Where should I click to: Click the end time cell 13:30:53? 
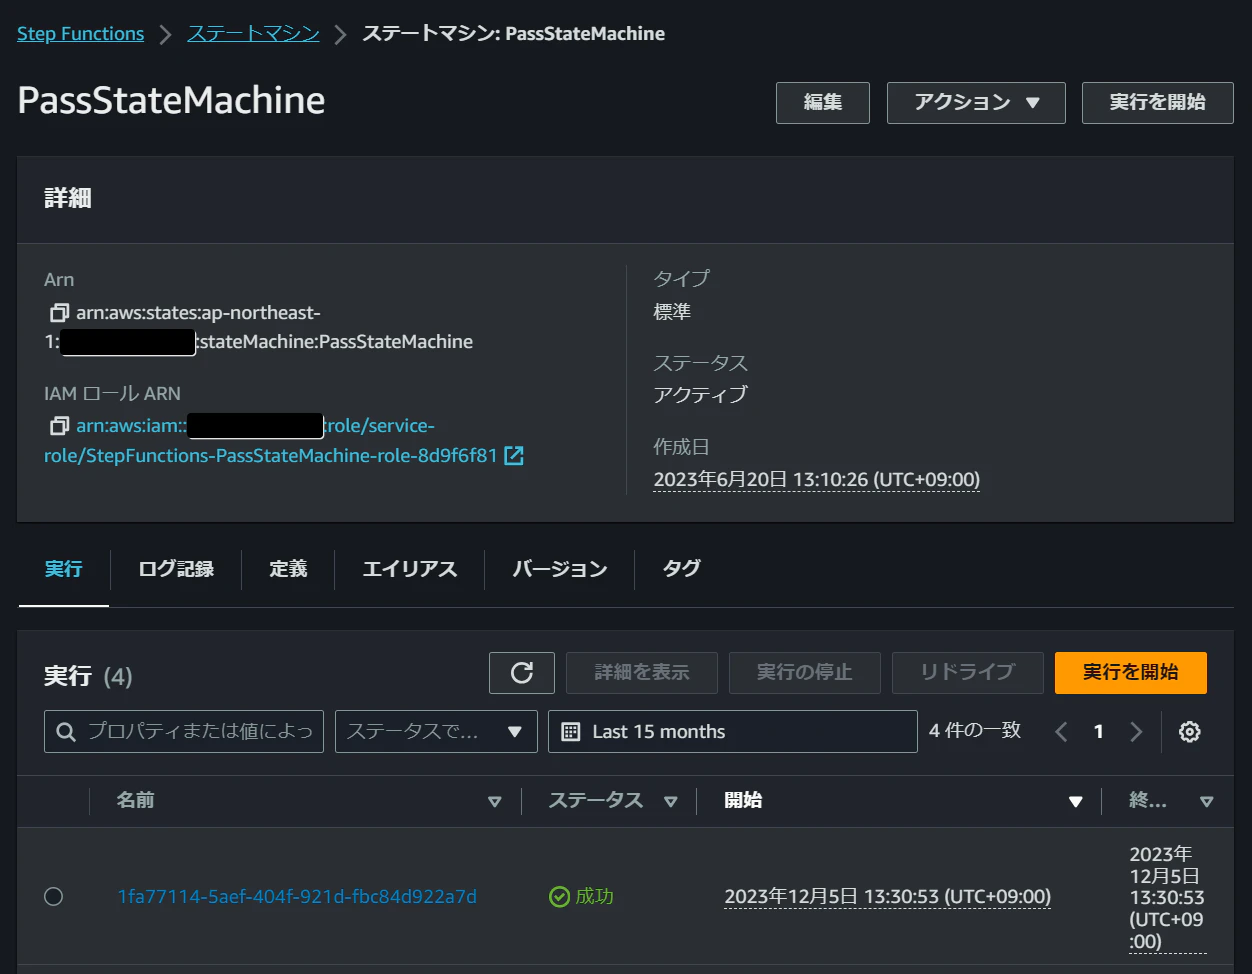click(1167, 898)
